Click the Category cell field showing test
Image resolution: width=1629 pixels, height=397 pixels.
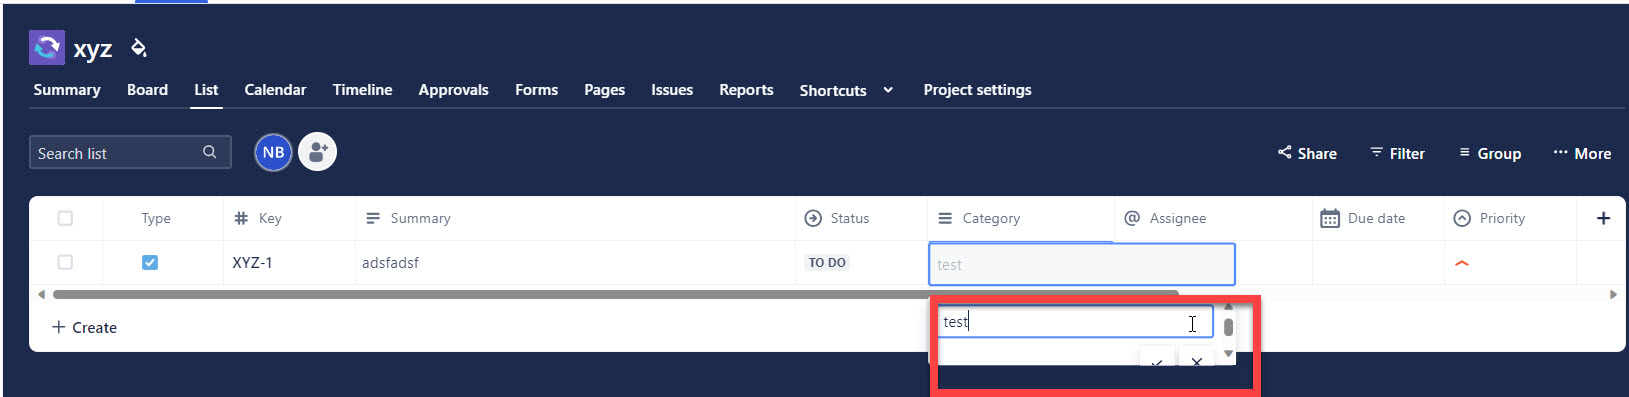[x=1082, y=264]
